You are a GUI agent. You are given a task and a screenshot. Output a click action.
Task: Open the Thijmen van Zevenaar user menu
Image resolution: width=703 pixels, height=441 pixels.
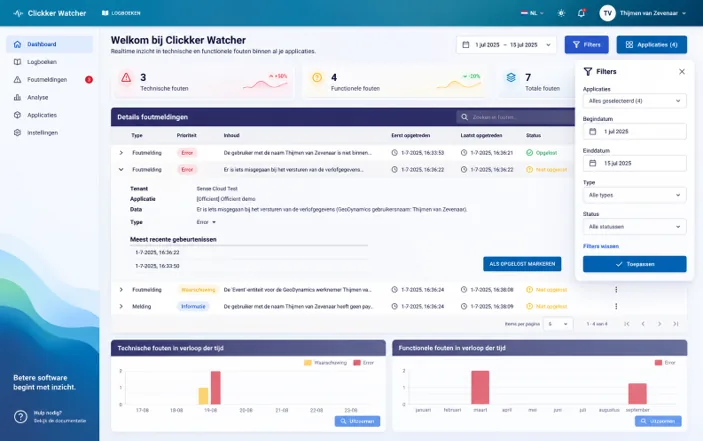point(653,13)
